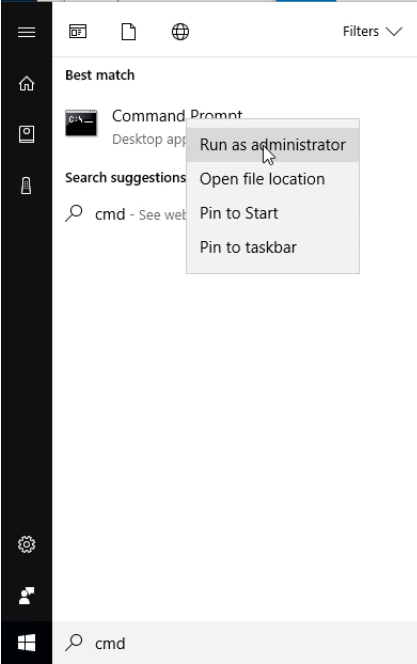This screenshot has height=664, width=417.
Task: Filter results by Documents icon
Action: click(x=129, y=32)
